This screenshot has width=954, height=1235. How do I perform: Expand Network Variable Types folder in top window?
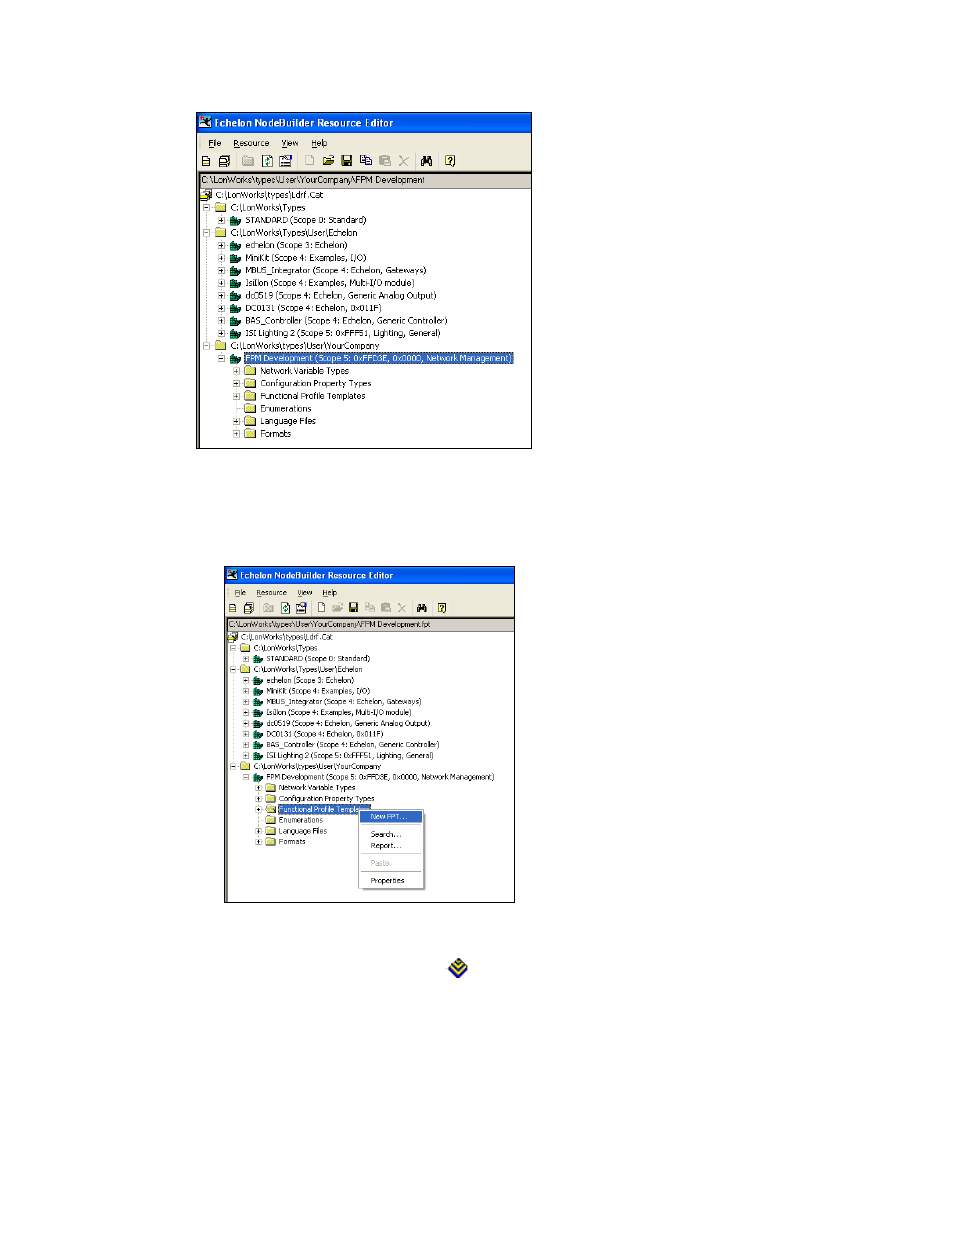[237, 371]
